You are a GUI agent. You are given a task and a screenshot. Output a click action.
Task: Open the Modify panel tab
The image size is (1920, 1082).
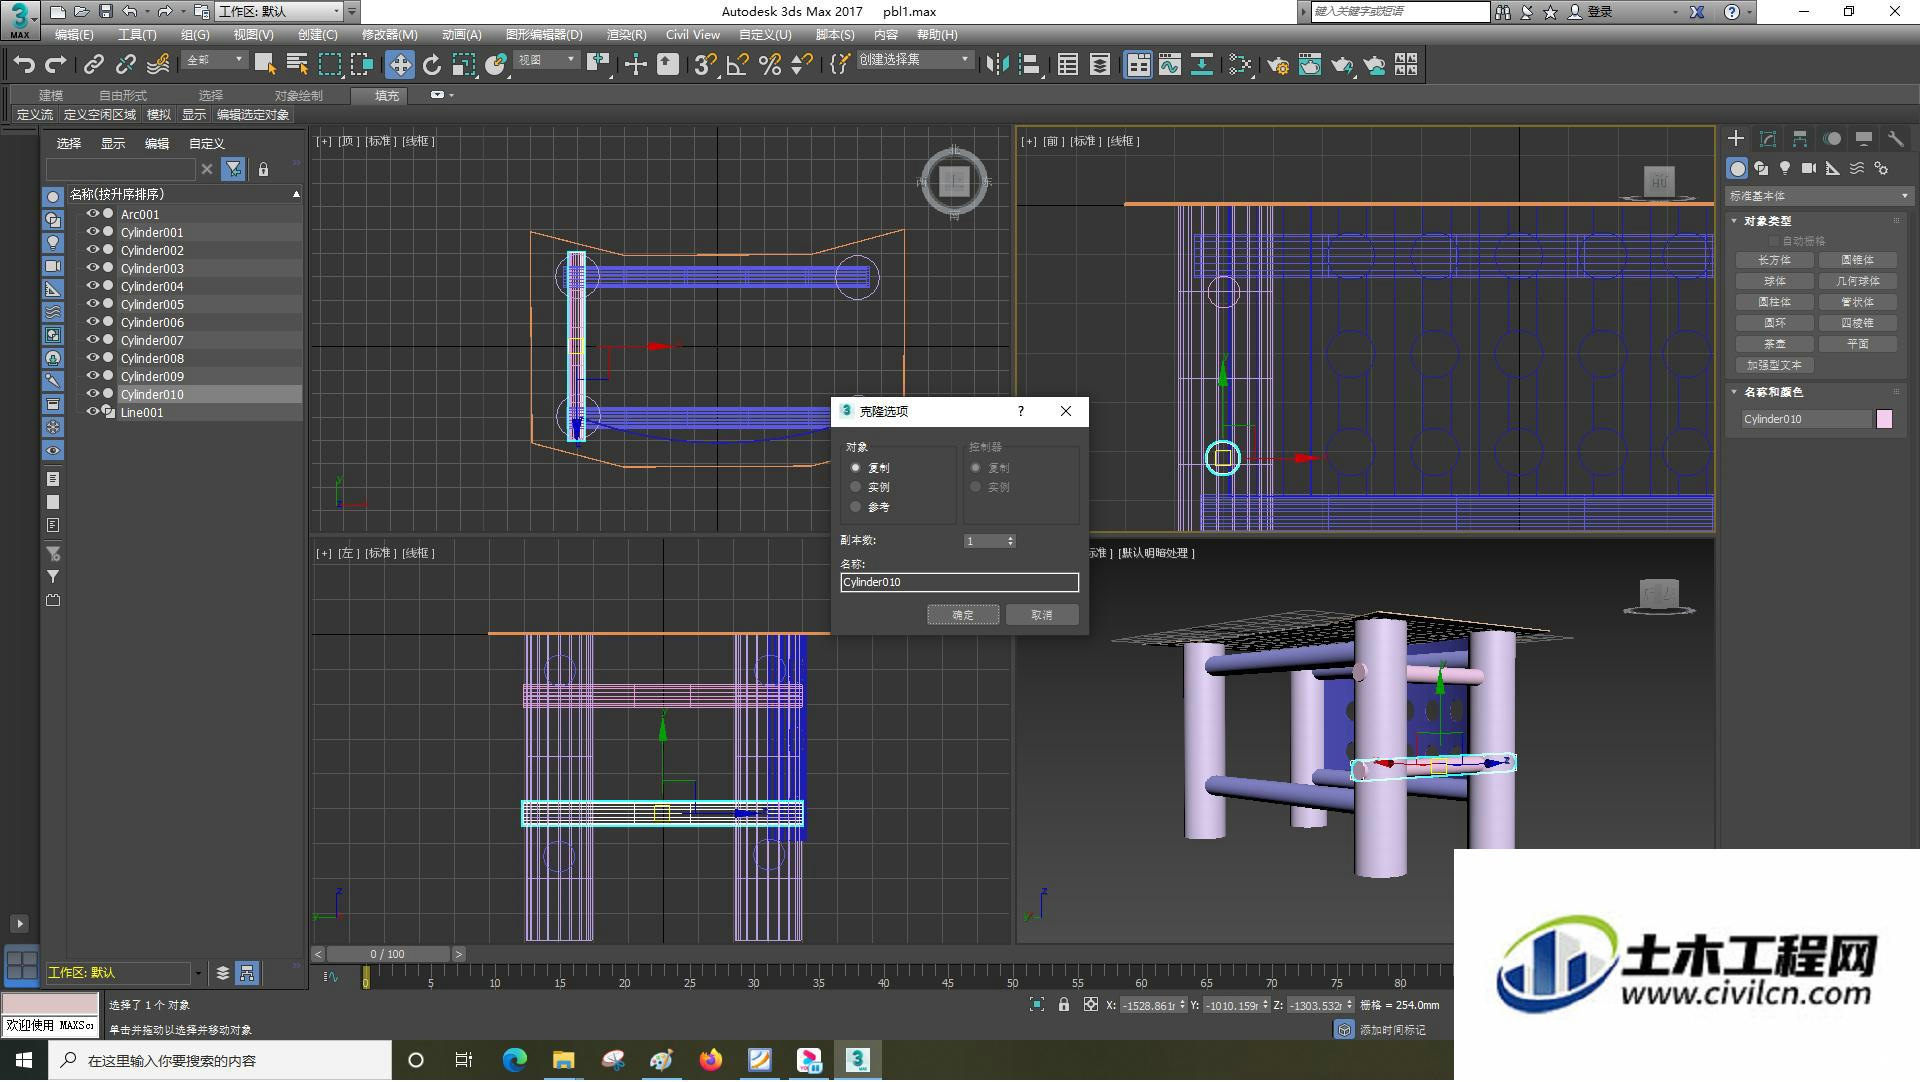tap(1768, 139)
